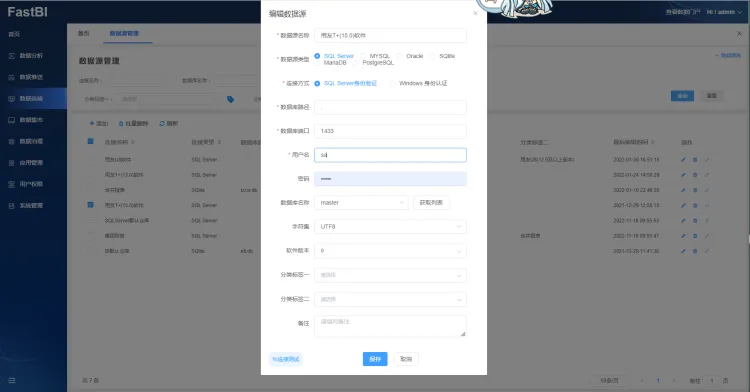Click the blue 保存 button

pos(375,359)
